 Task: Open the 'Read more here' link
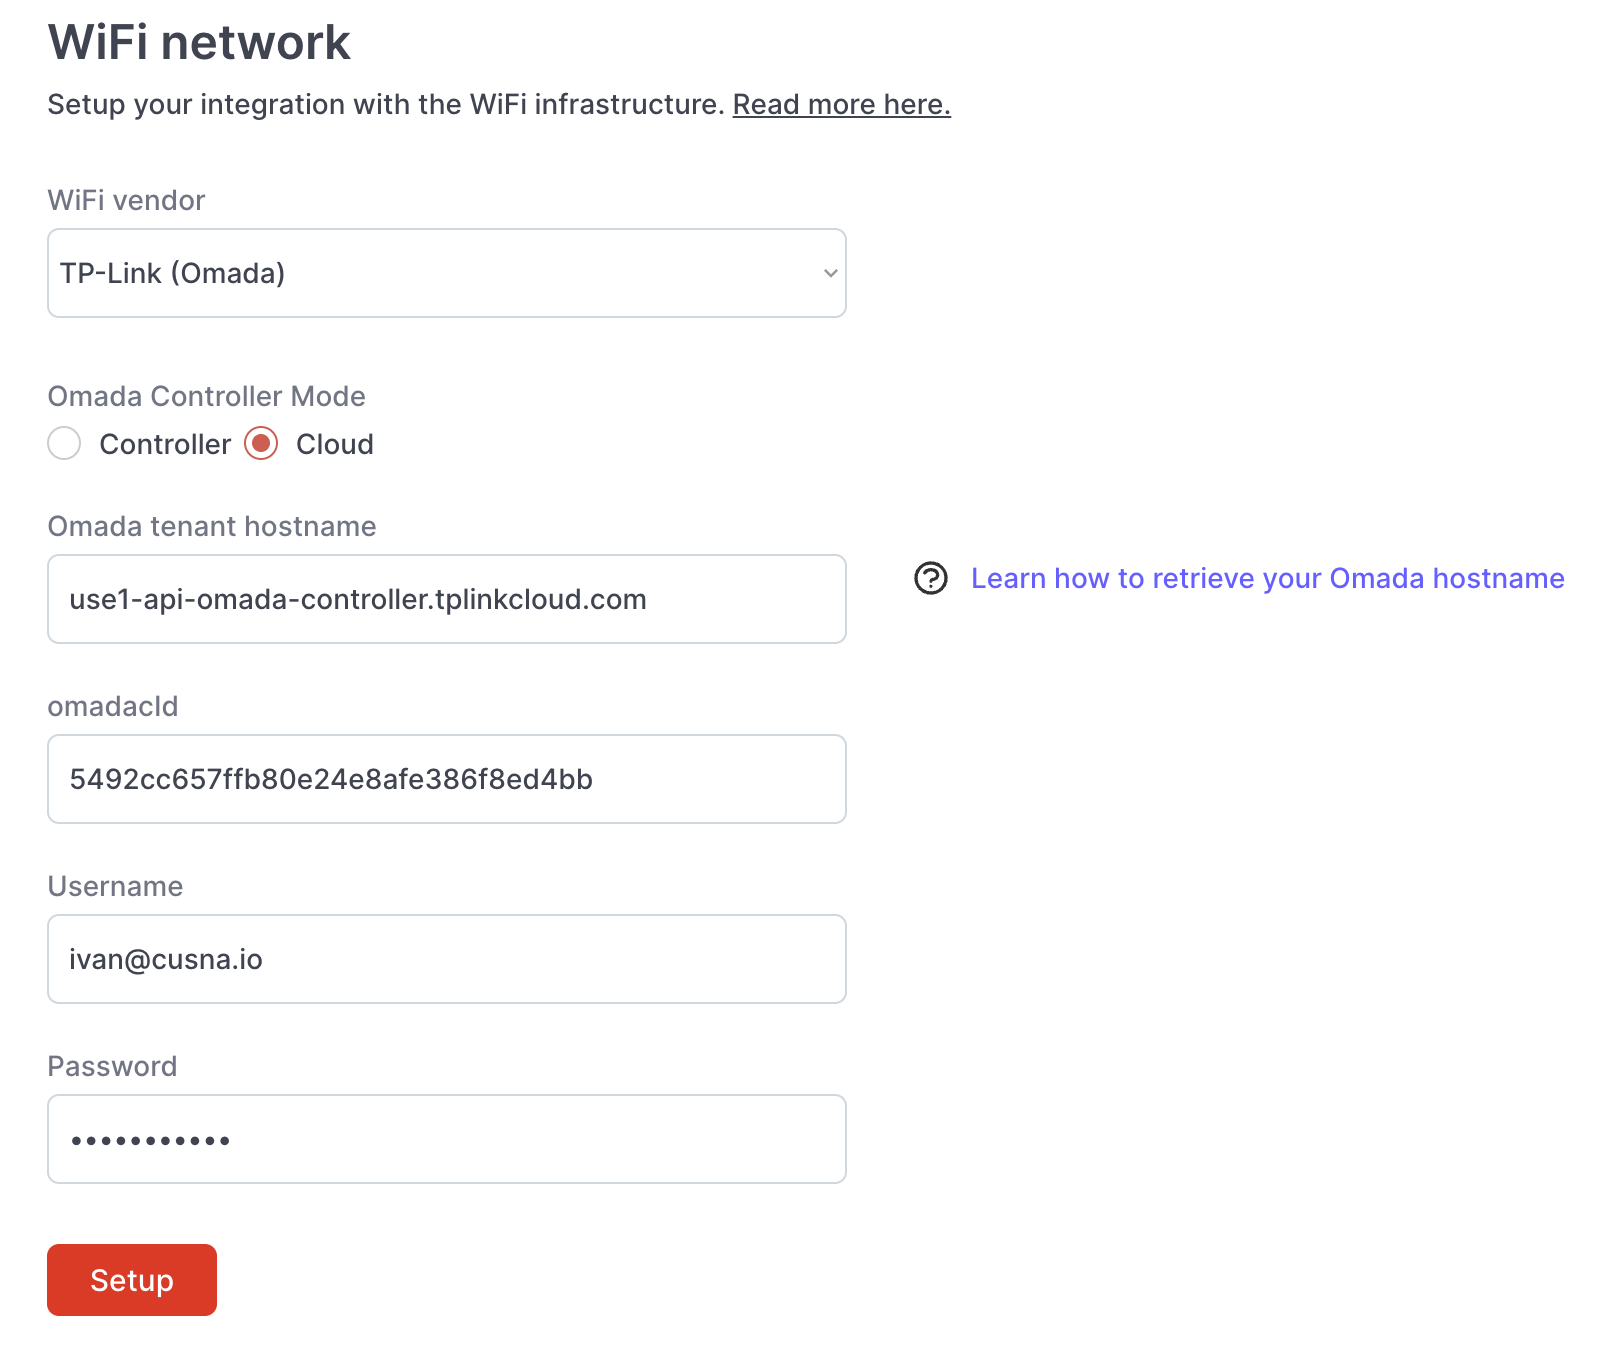click(x=841, y=104)
